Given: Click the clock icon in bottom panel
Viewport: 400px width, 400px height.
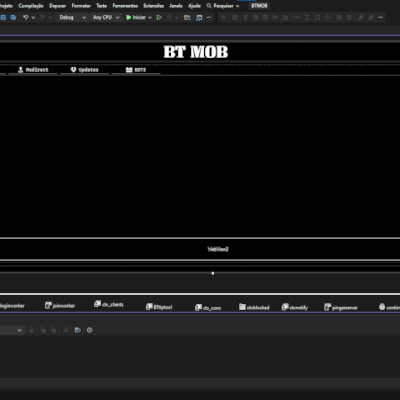Looking at the screenshot, I should (89, 330).
